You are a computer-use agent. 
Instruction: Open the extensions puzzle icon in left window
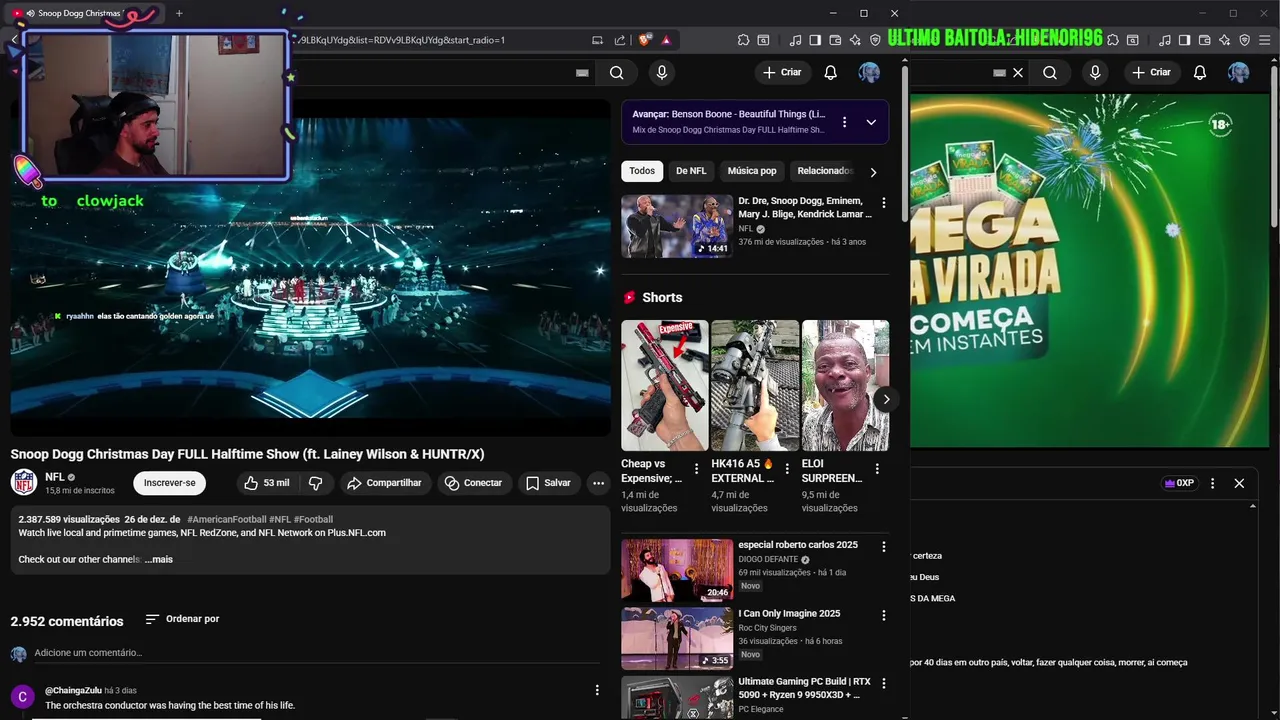743,40
